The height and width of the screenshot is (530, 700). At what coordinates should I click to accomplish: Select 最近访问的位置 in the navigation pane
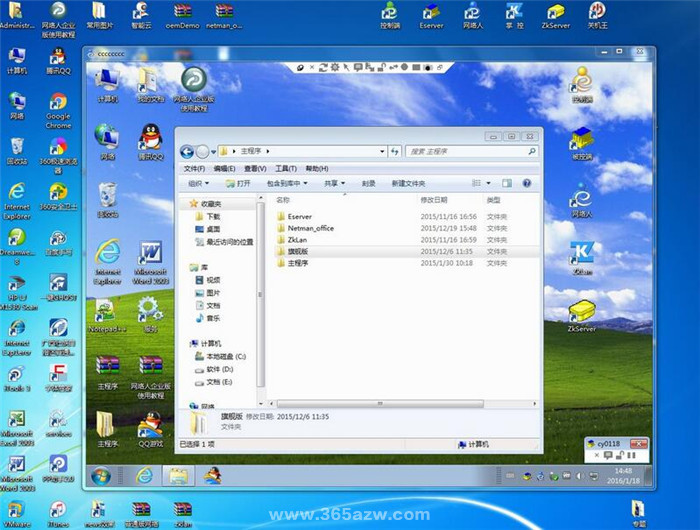point(229,242)
